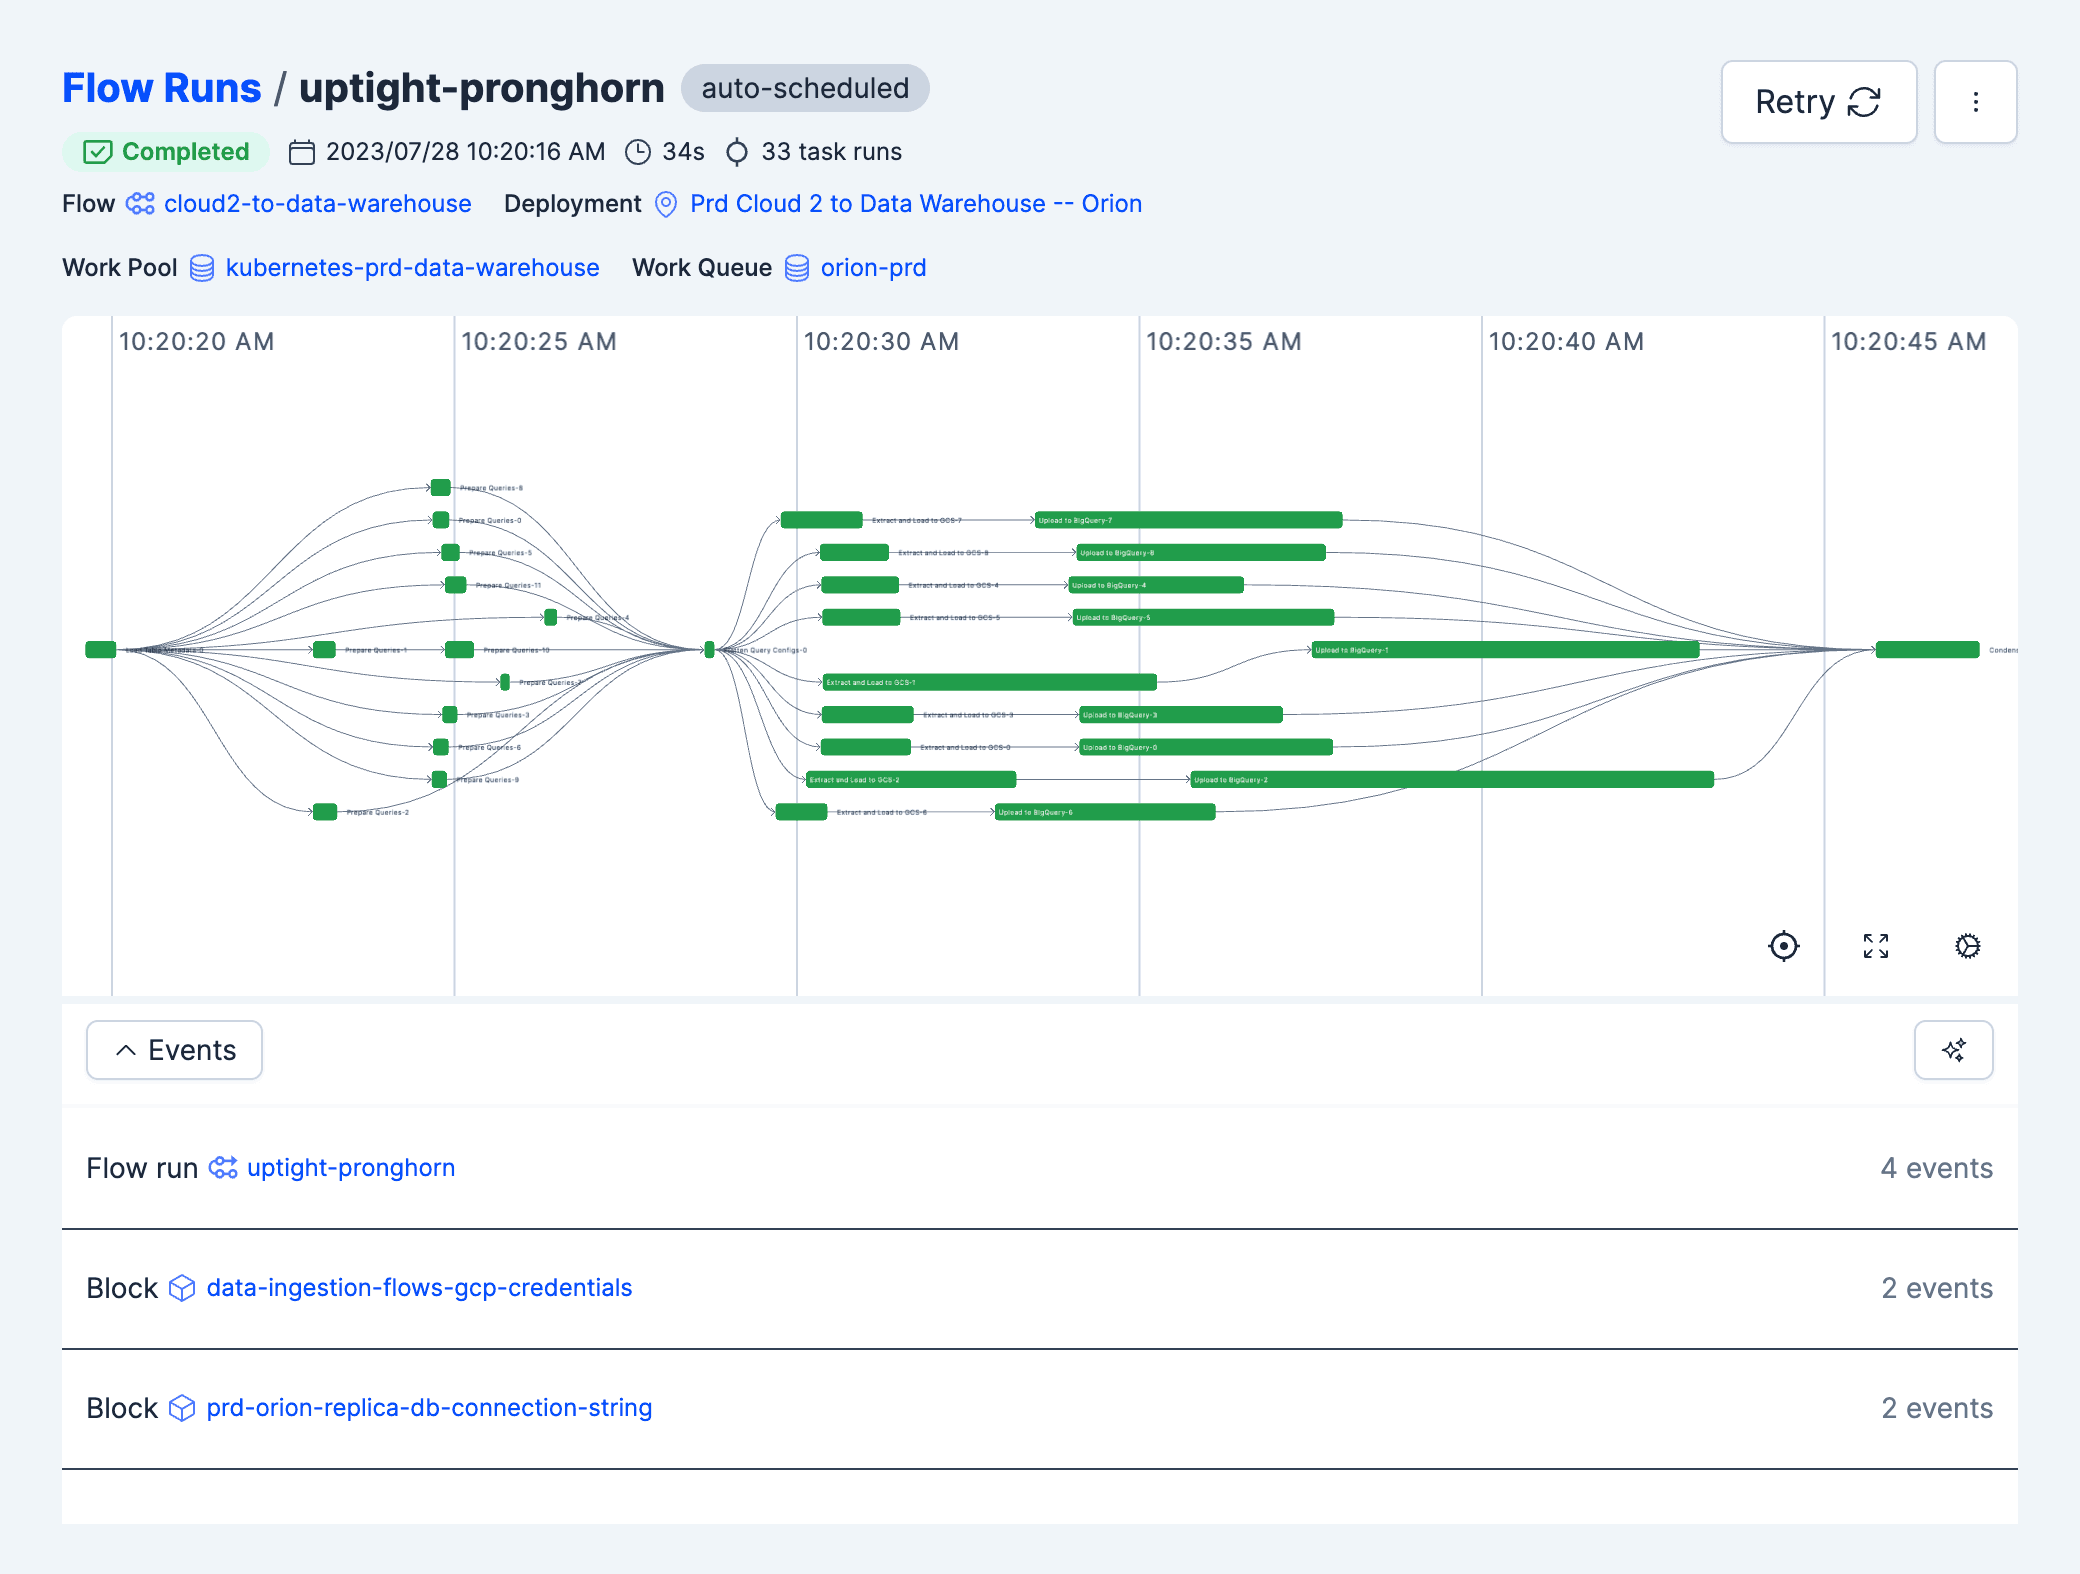Select the Upload to BigQuery-1 task bar
2080x1574 pixels.
click(x=1504, y=650)
